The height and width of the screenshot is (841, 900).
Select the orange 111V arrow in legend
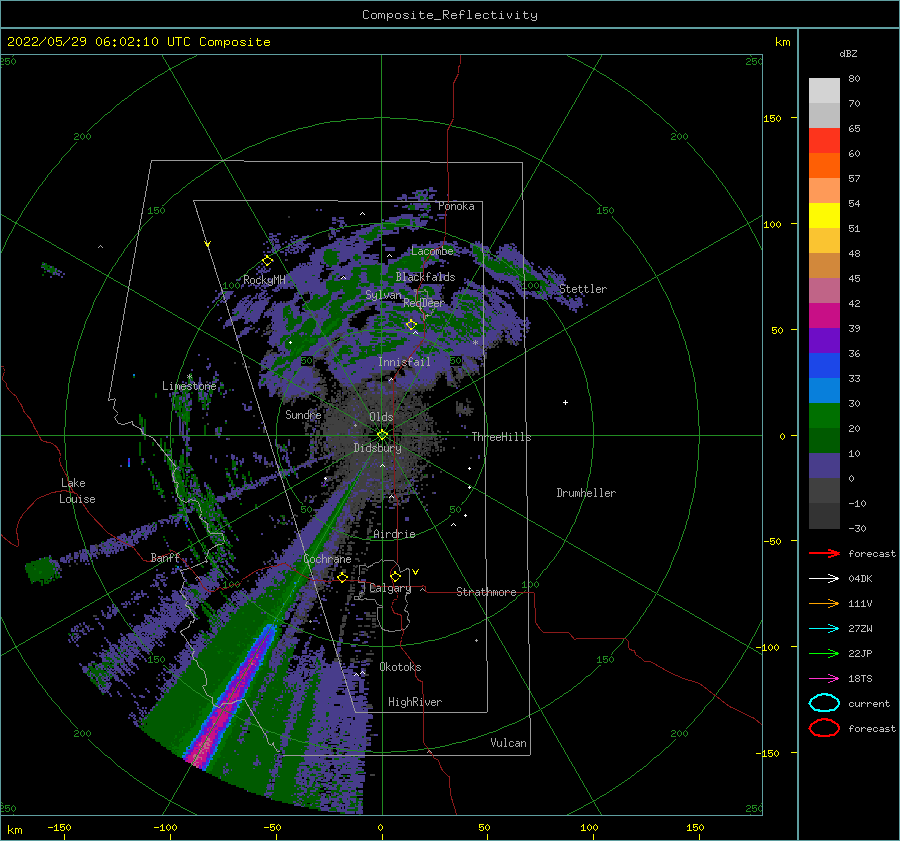(x=824, y=603)
